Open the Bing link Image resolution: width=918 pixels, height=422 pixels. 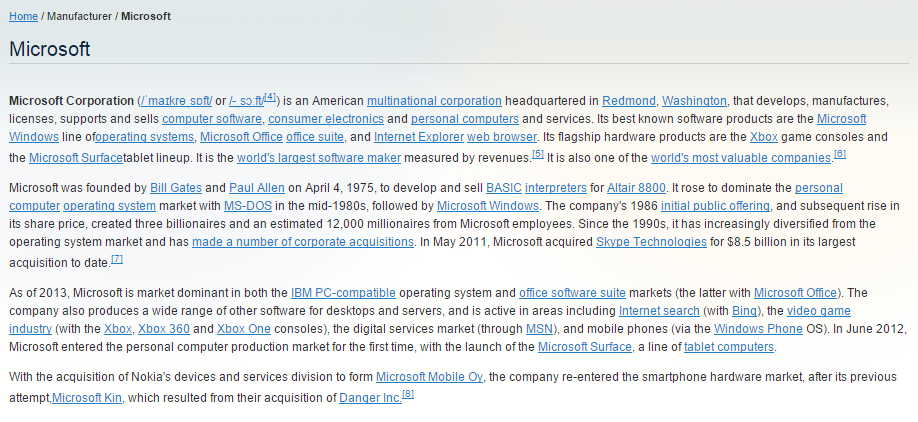click(x=742, y=311)
